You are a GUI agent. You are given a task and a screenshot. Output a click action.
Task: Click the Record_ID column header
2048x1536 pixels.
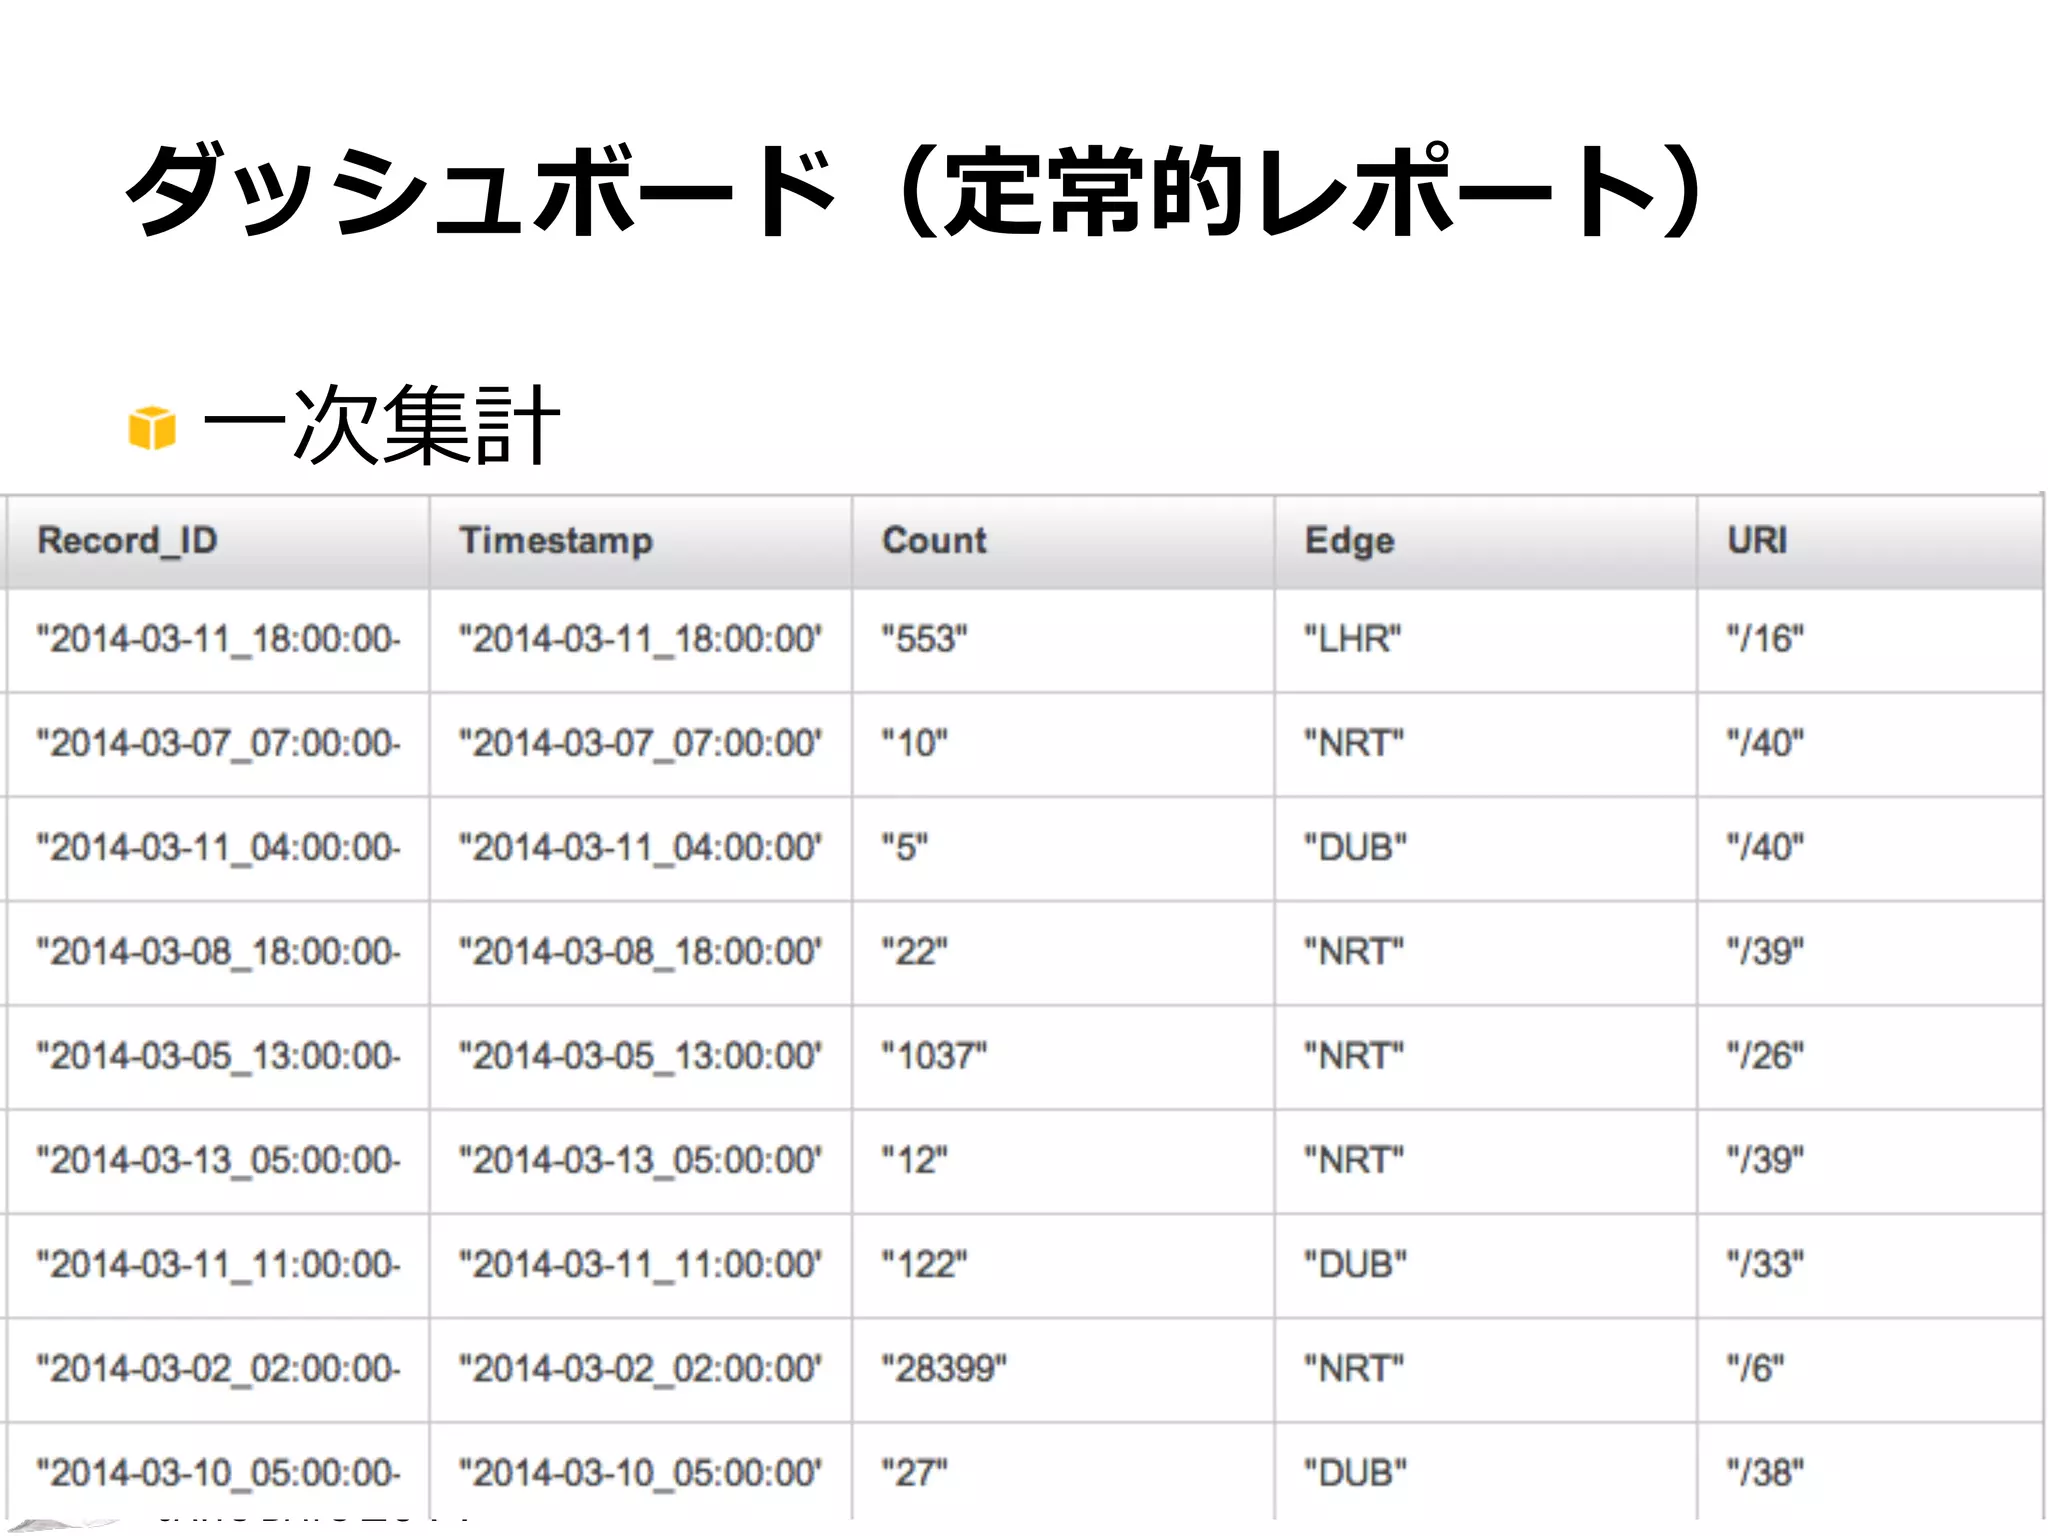pos(218,541)
